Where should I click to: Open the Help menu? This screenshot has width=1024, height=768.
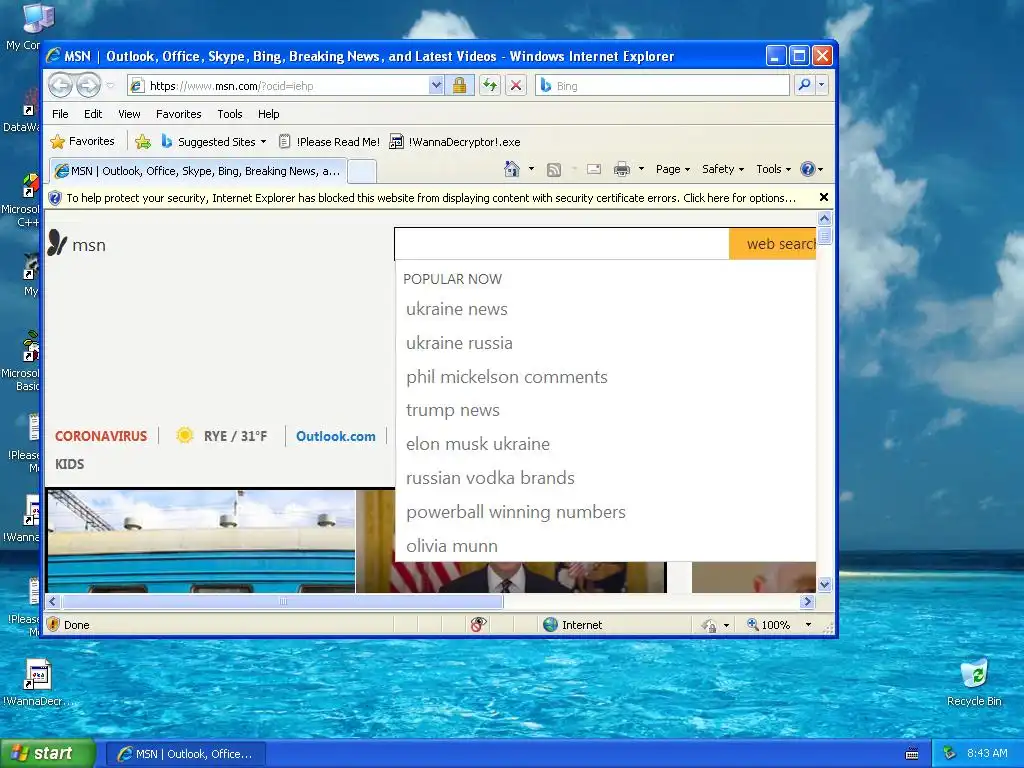tap(268, 114)
